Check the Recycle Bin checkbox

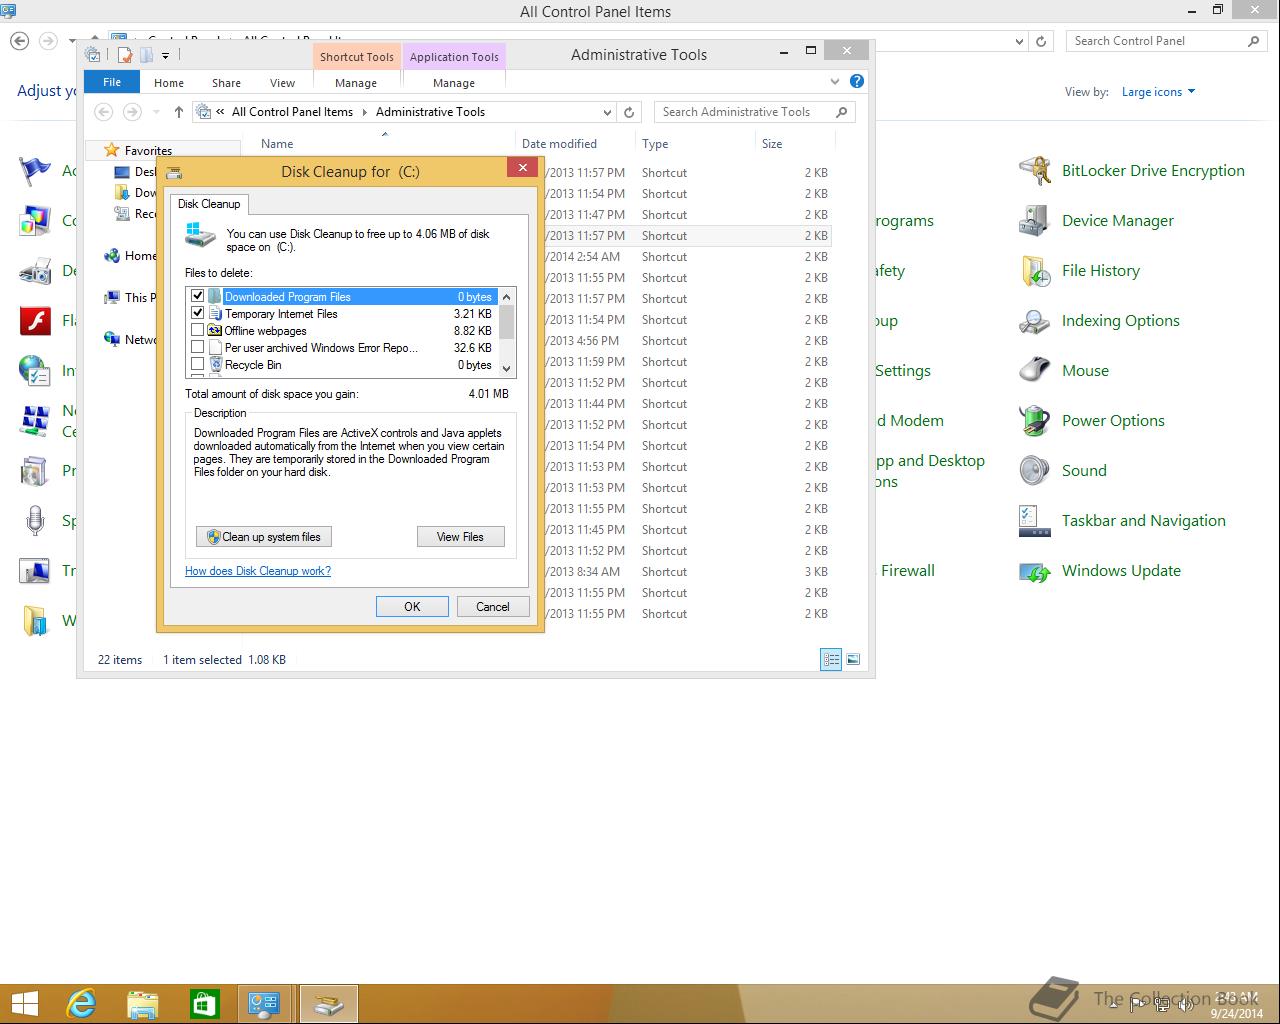197,365
